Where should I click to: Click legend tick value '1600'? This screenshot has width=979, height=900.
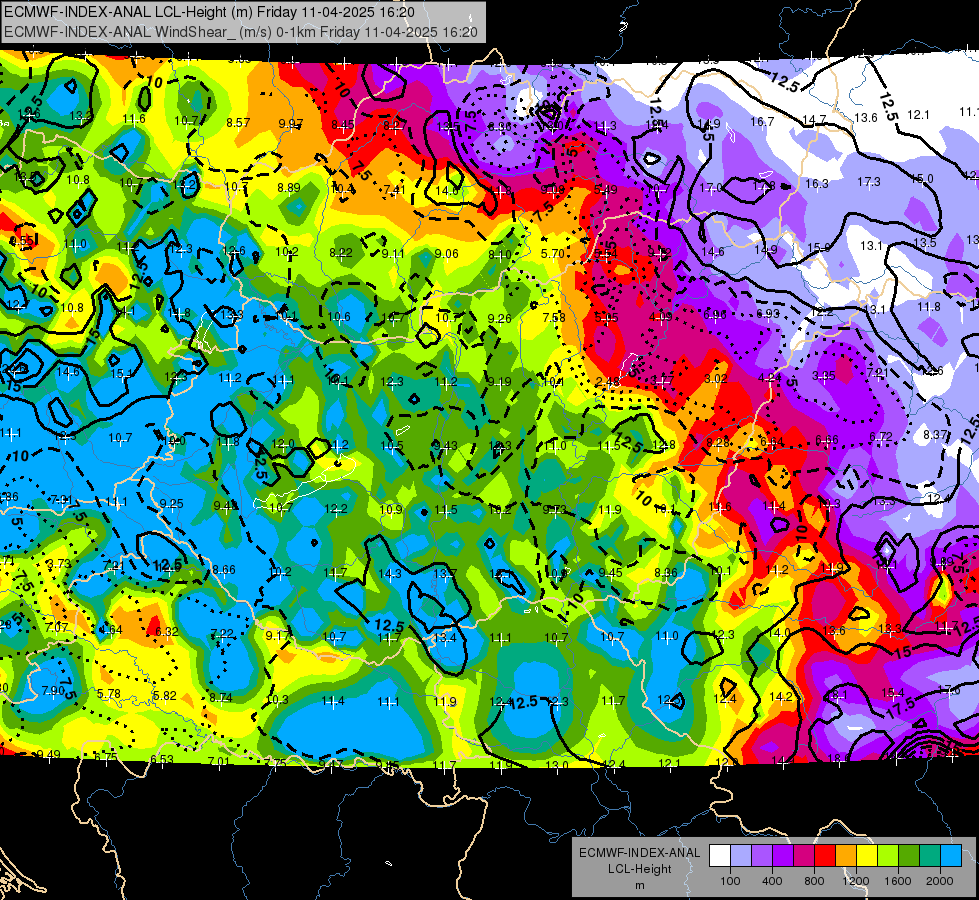coord(898,881)
